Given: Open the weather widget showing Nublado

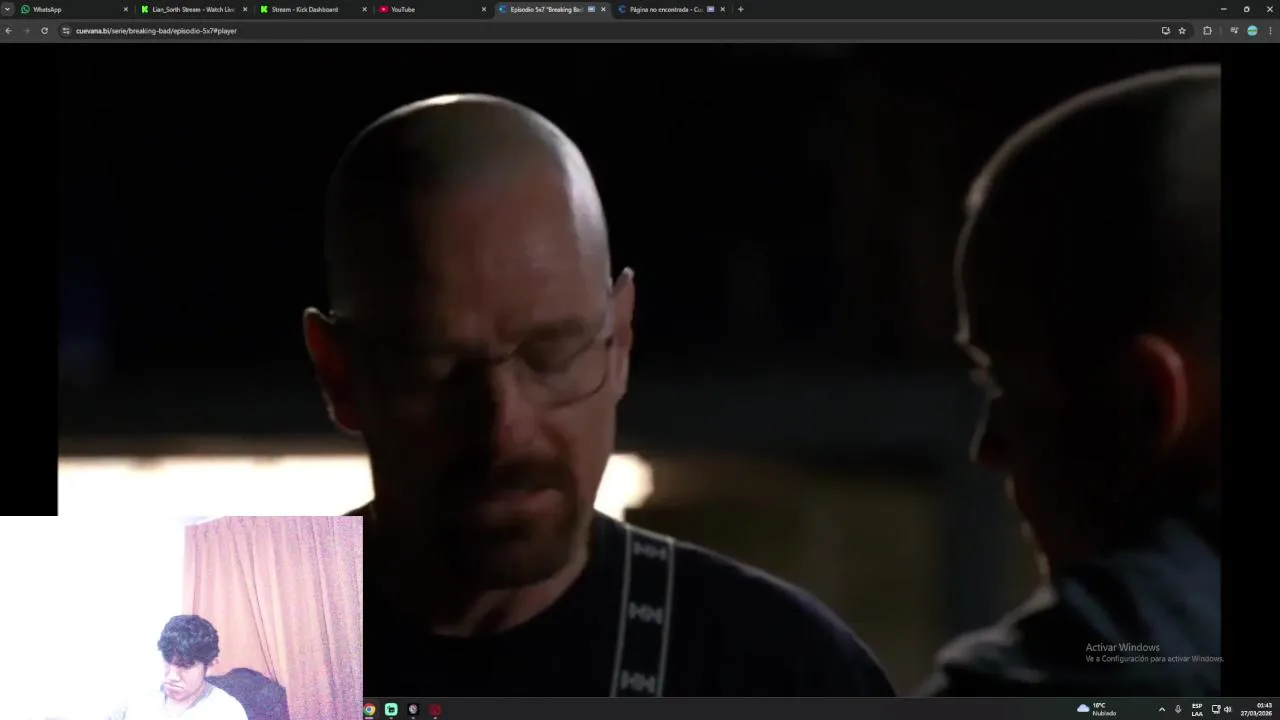Looking at the screenshot, I should click(x=1097, y=709).
